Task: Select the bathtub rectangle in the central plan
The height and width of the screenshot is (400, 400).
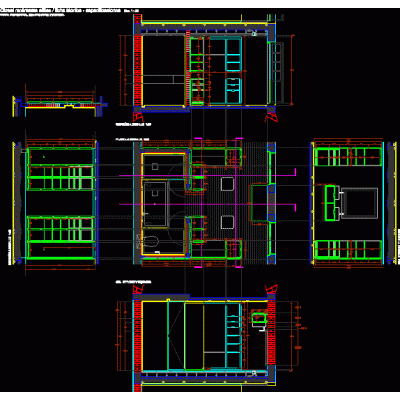Action: (155, 204)
